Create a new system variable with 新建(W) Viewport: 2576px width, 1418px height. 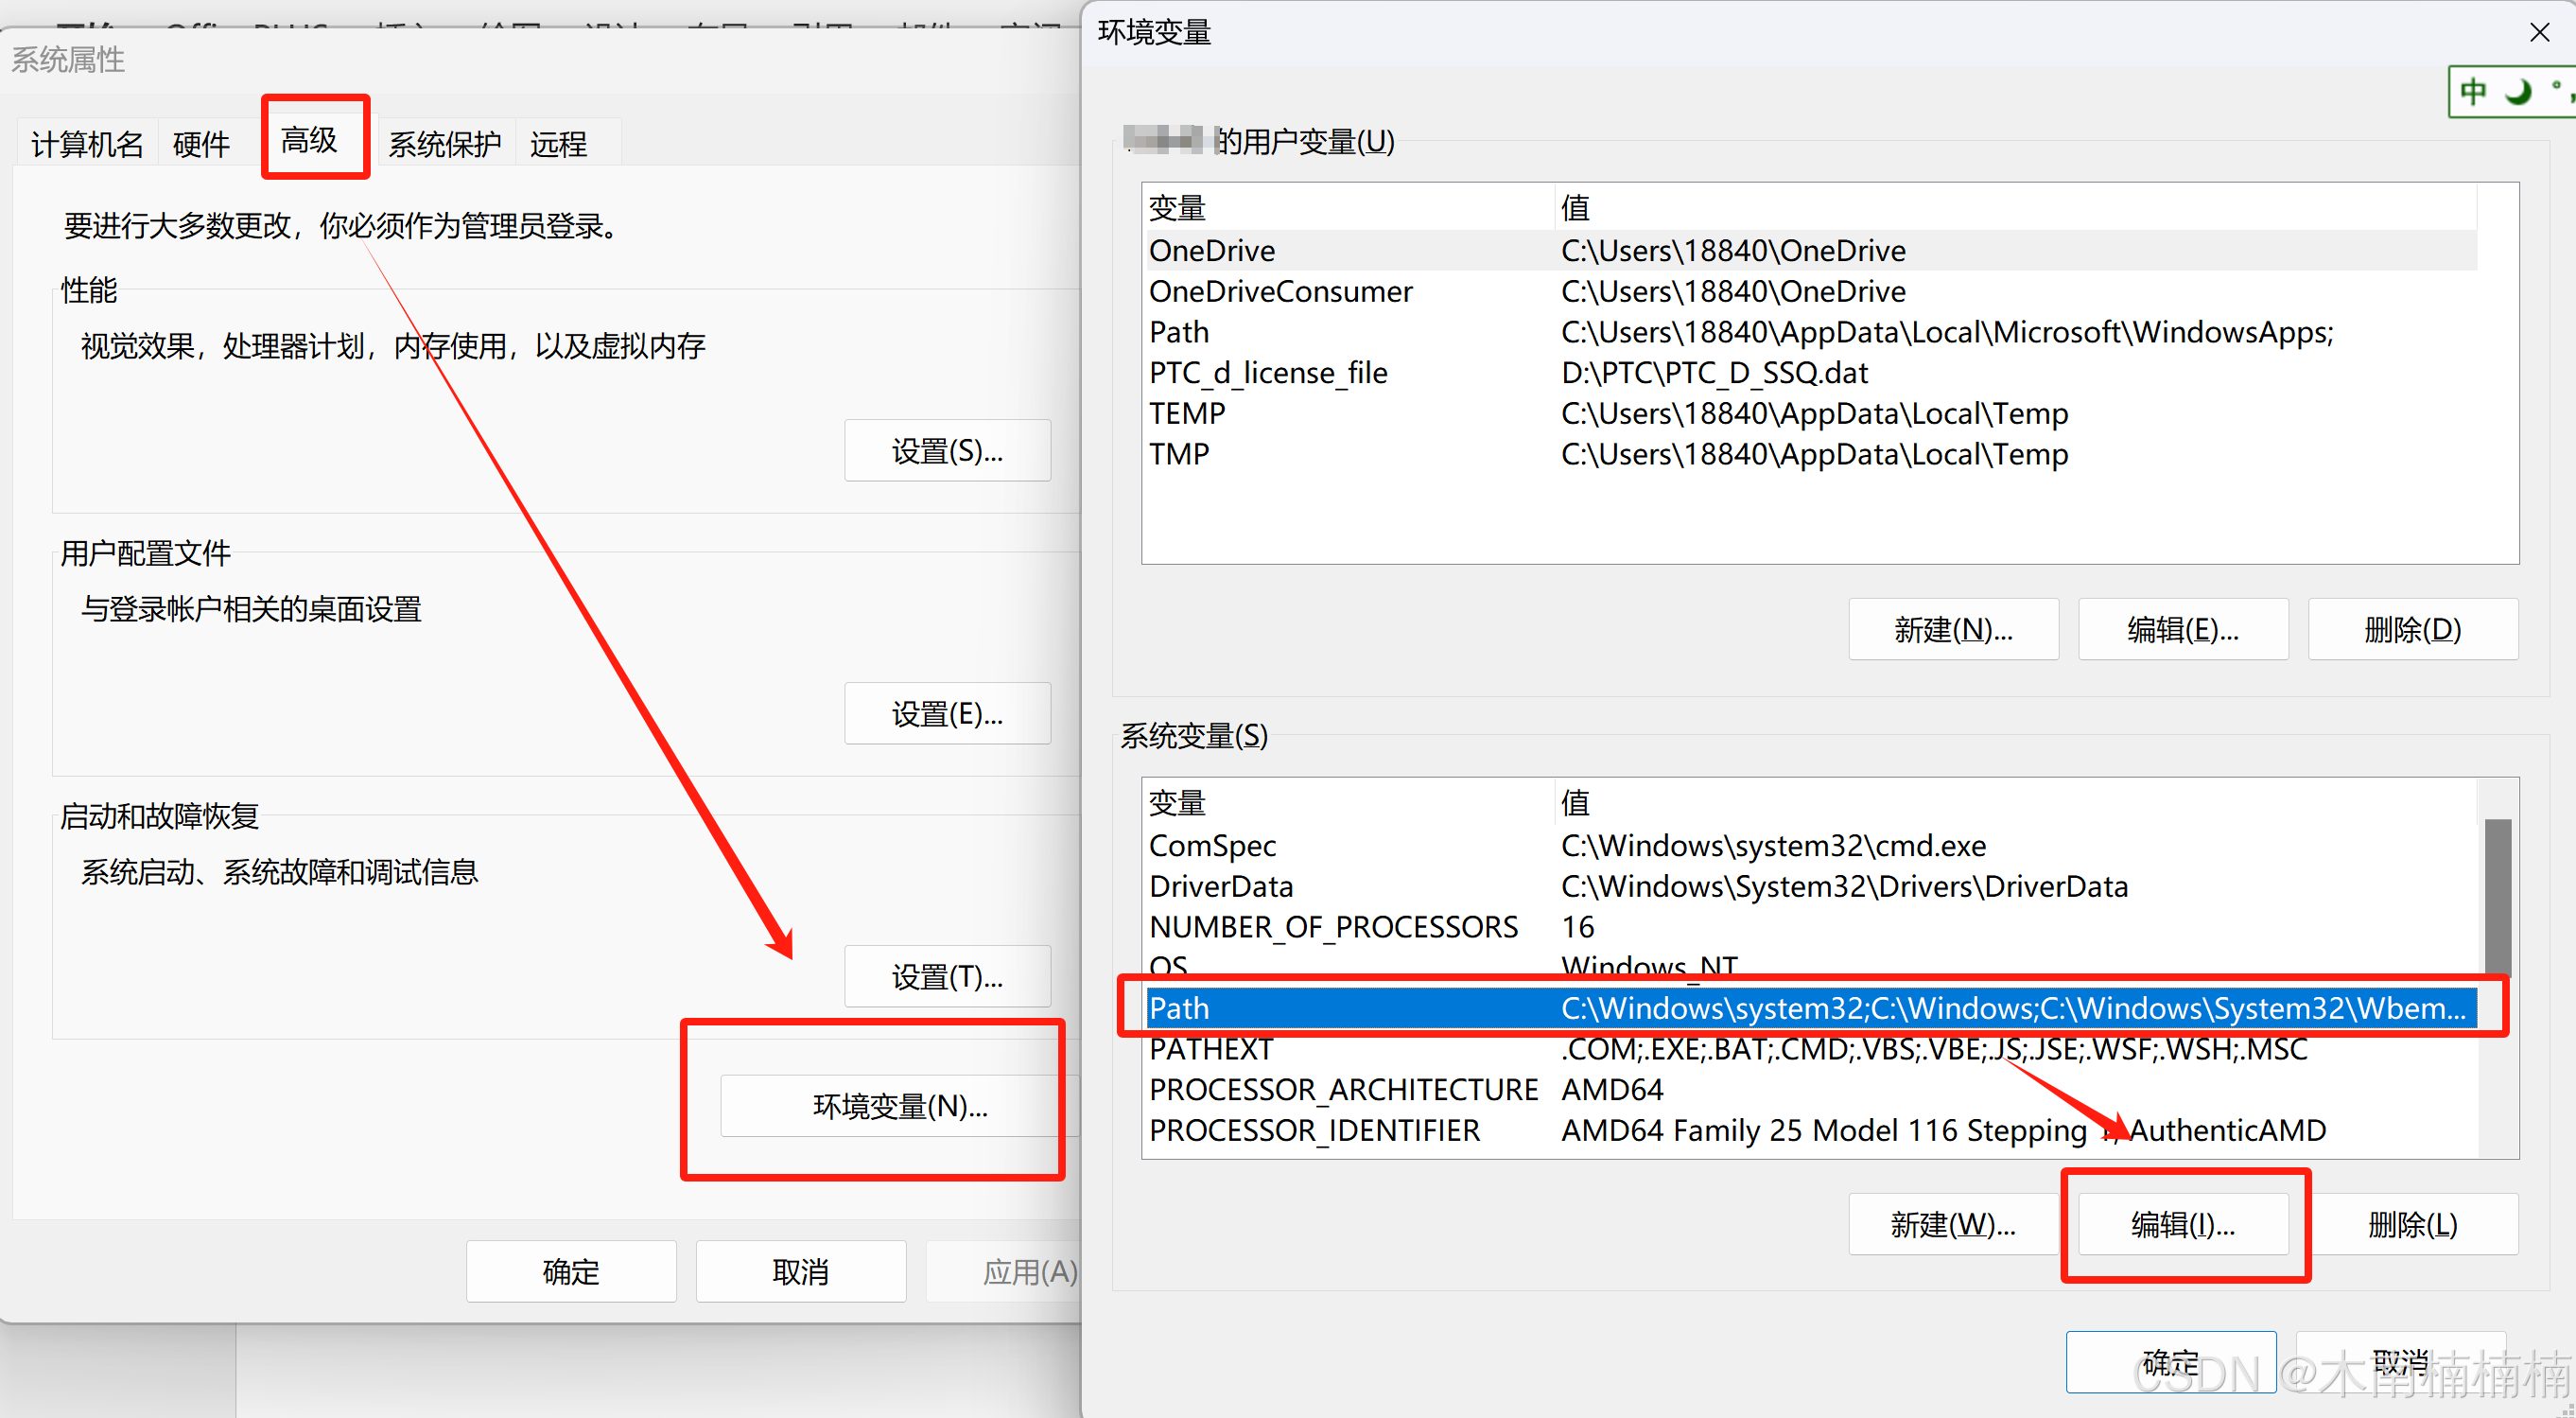click(1952, 1224)
